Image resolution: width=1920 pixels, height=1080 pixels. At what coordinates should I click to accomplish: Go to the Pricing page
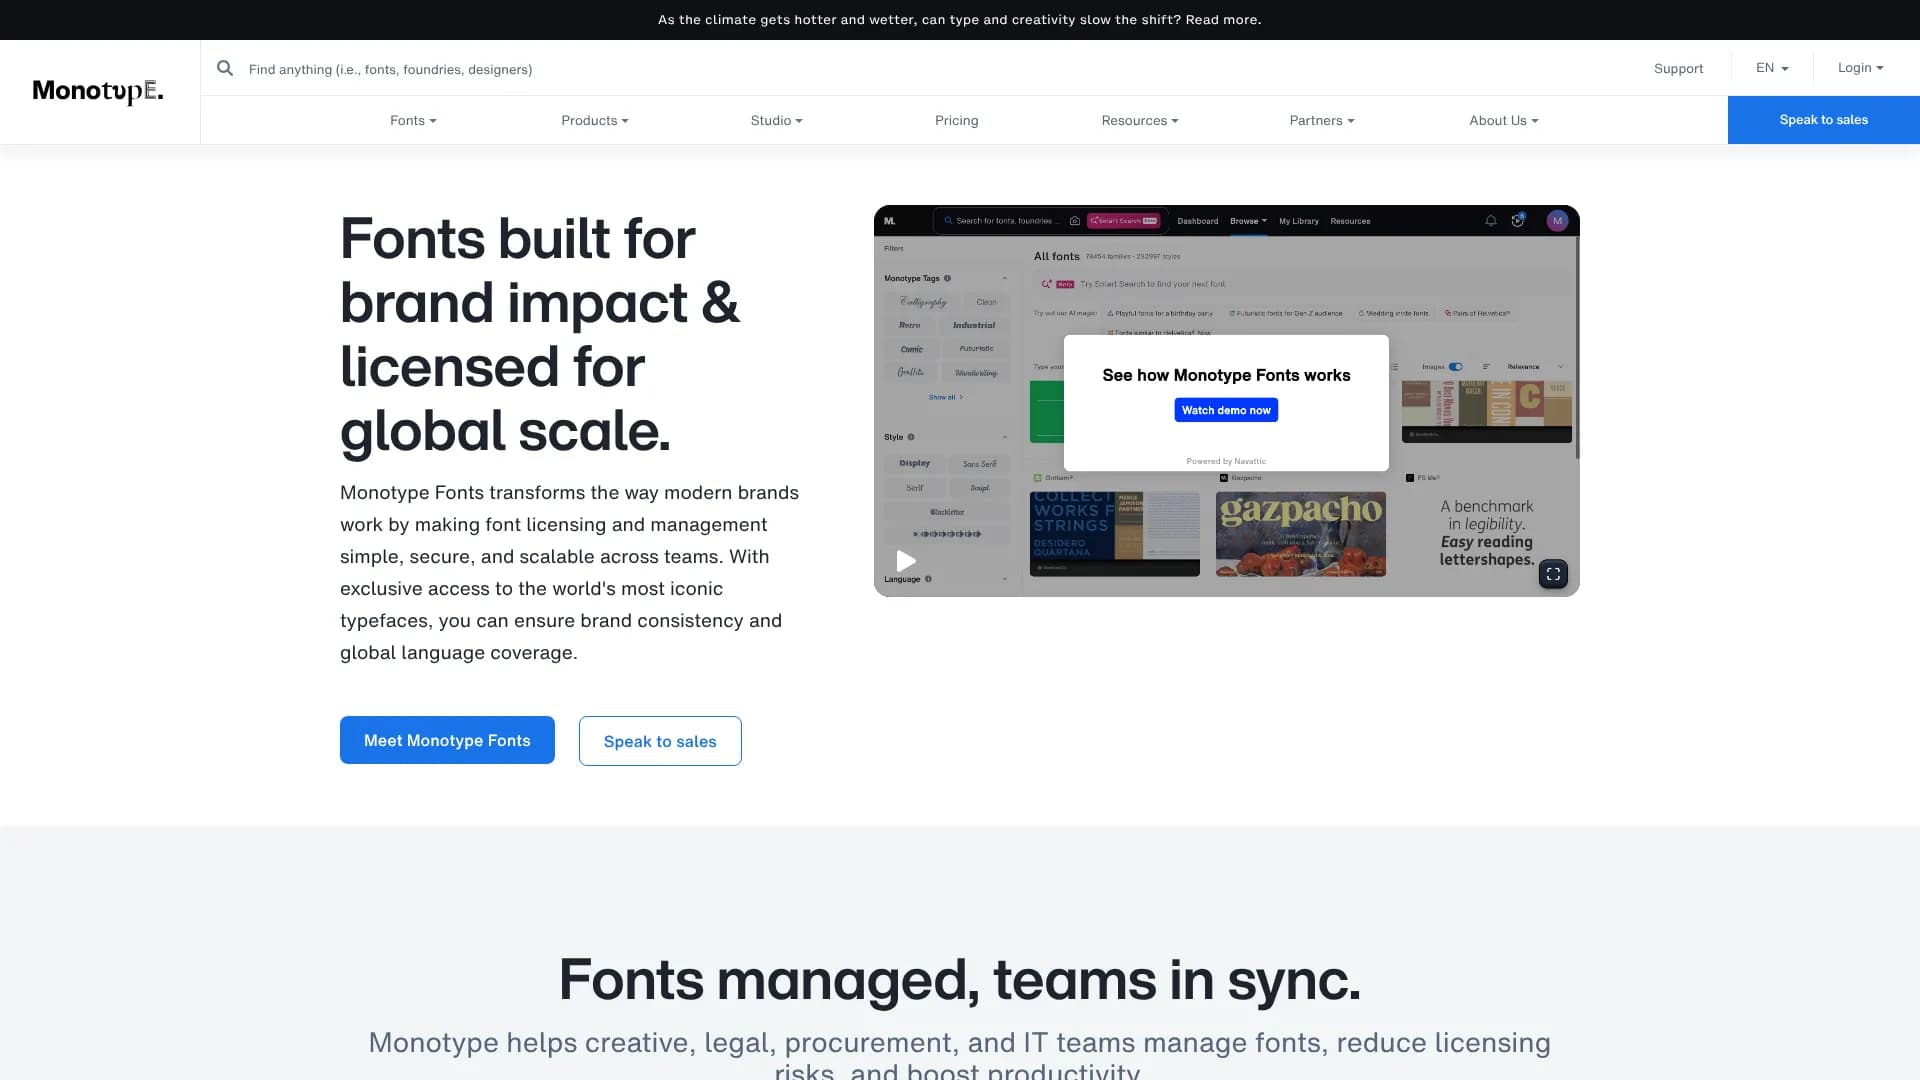coord(957,120)
